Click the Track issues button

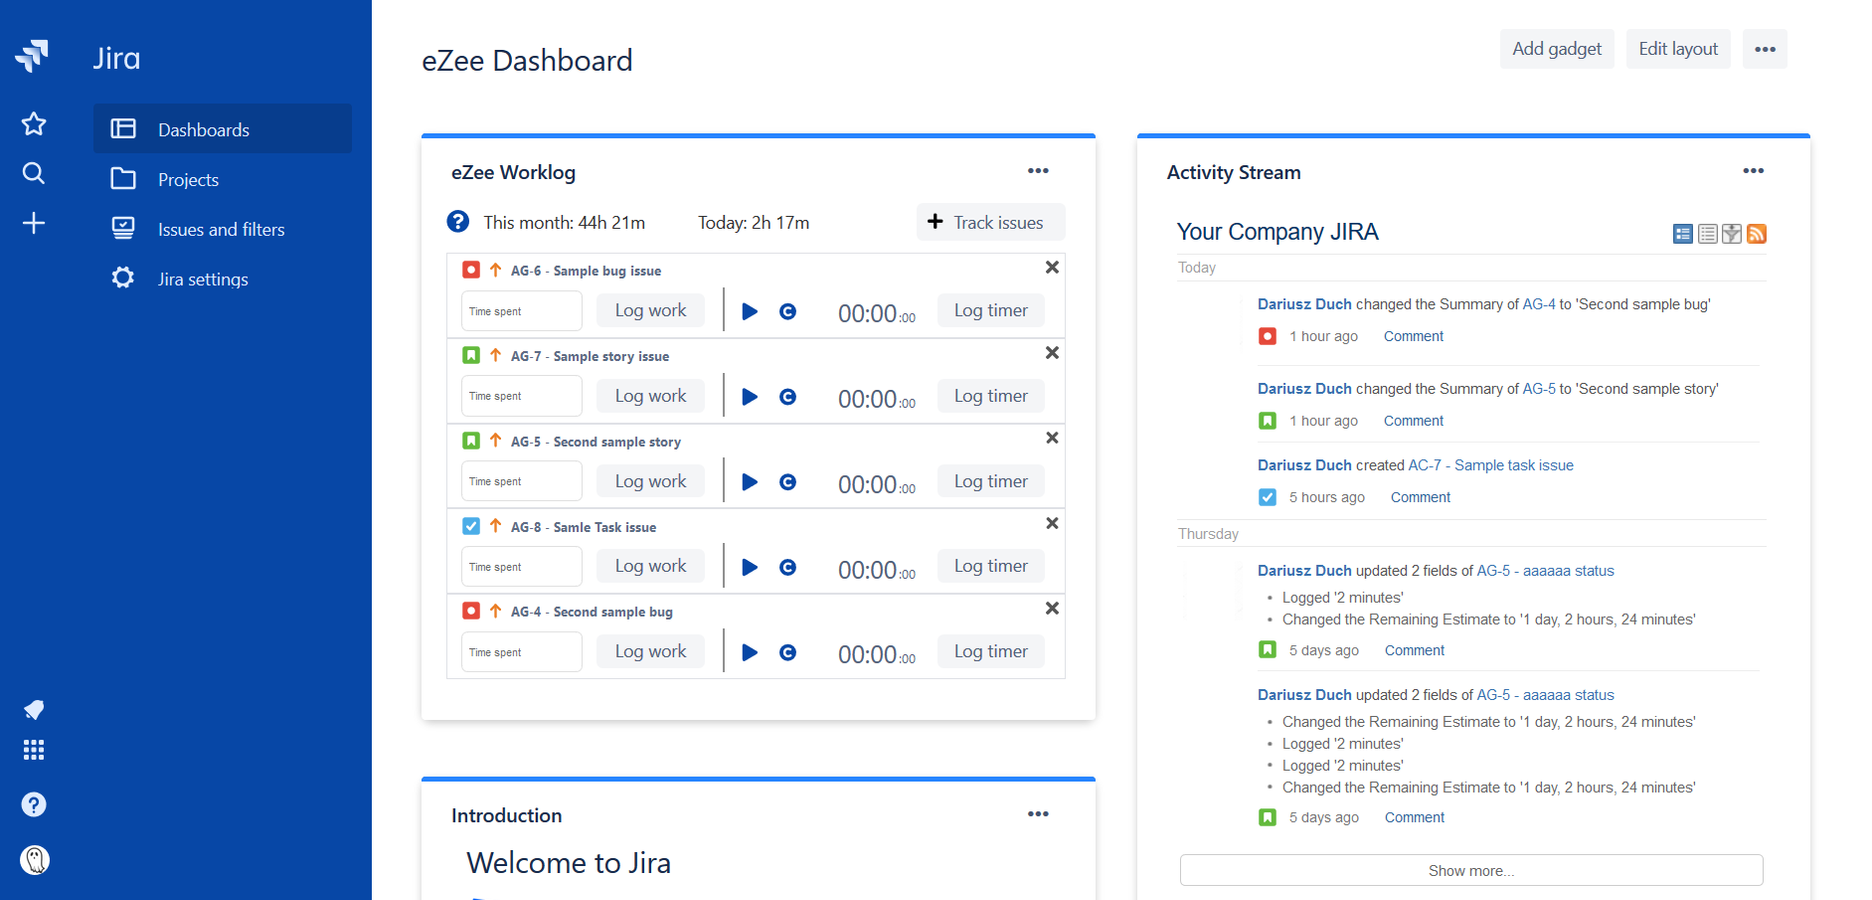[x=990, y=222]
